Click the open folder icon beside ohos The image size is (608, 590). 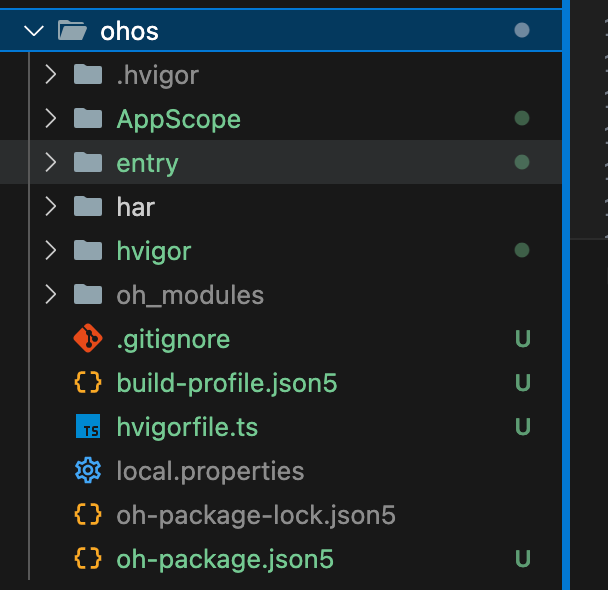72,31
